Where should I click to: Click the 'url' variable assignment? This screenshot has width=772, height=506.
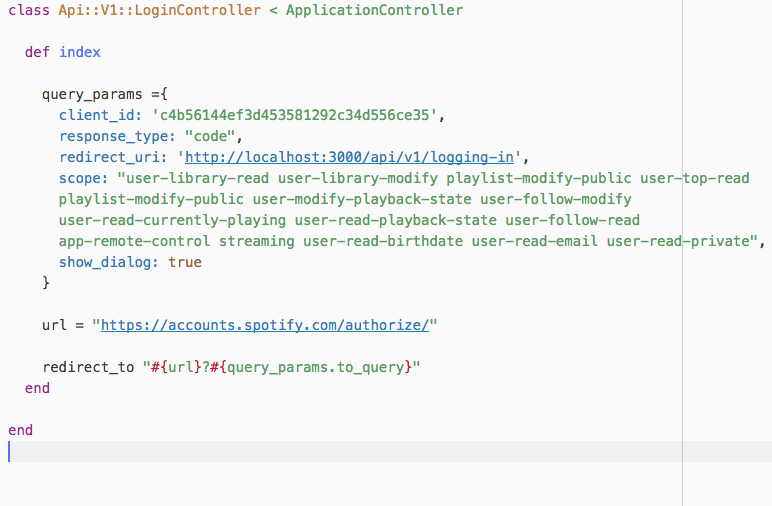click(x=54, y=325)
